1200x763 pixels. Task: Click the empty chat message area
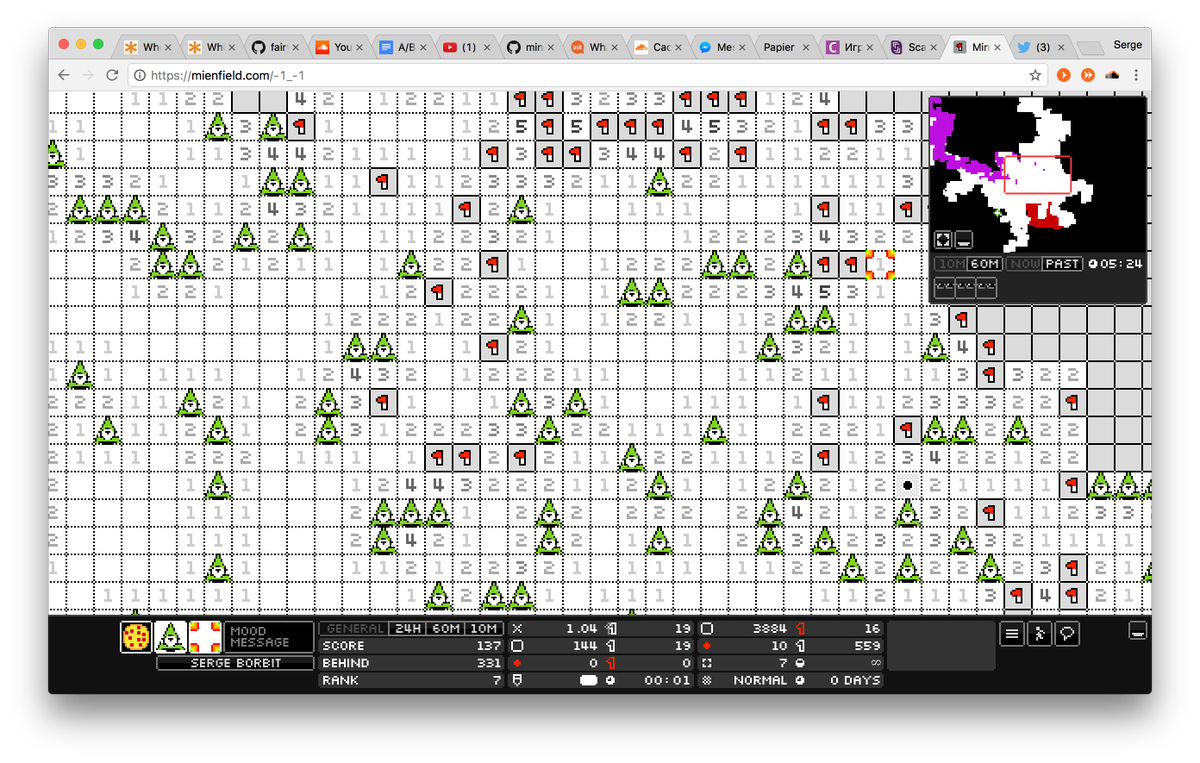pos(941,646)
